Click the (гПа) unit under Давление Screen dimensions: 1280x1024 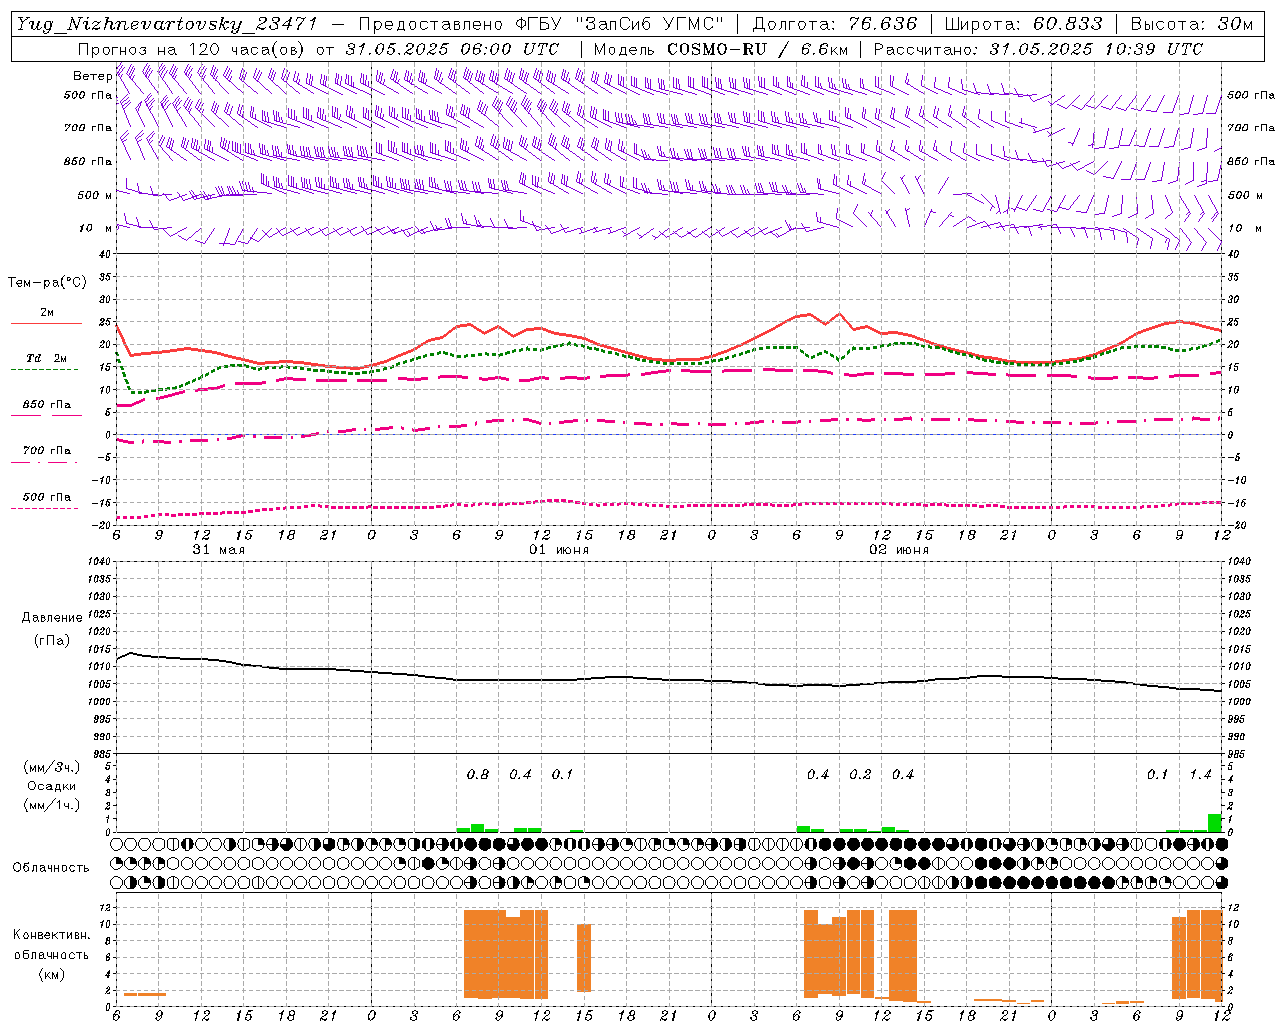pyautogui.click(x=52, y=640)
